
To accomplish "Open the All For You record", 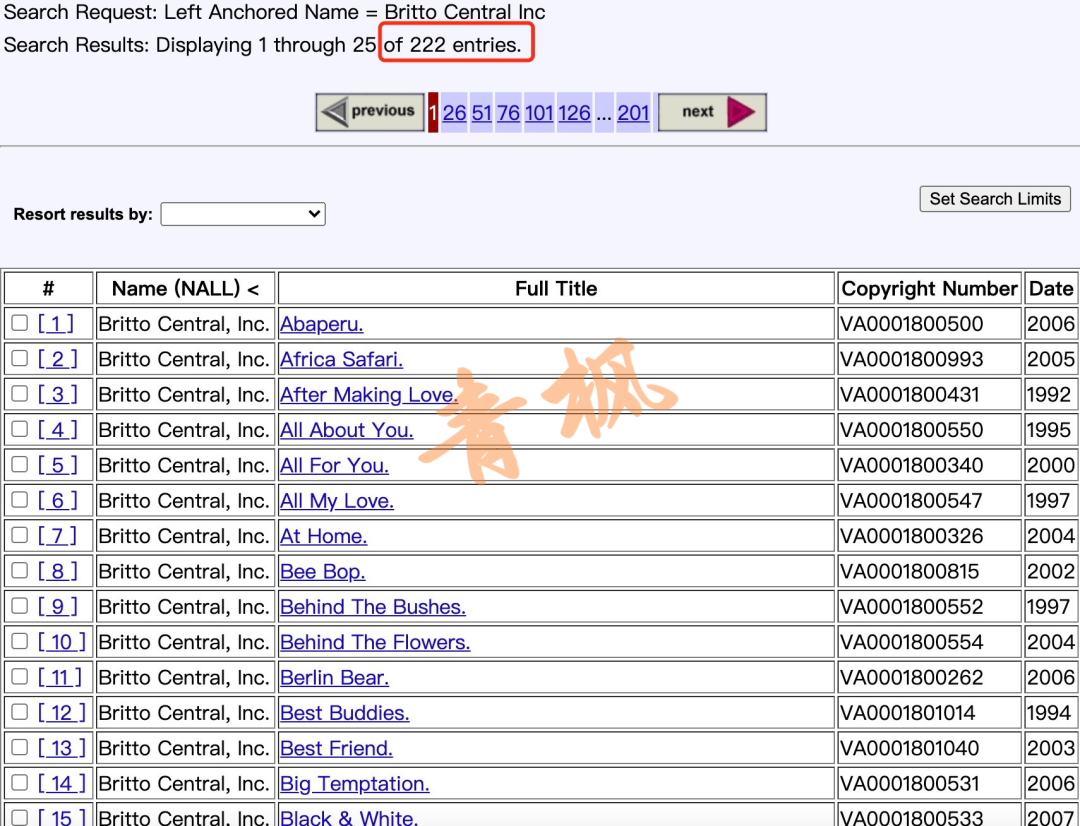I will (334, 465).
